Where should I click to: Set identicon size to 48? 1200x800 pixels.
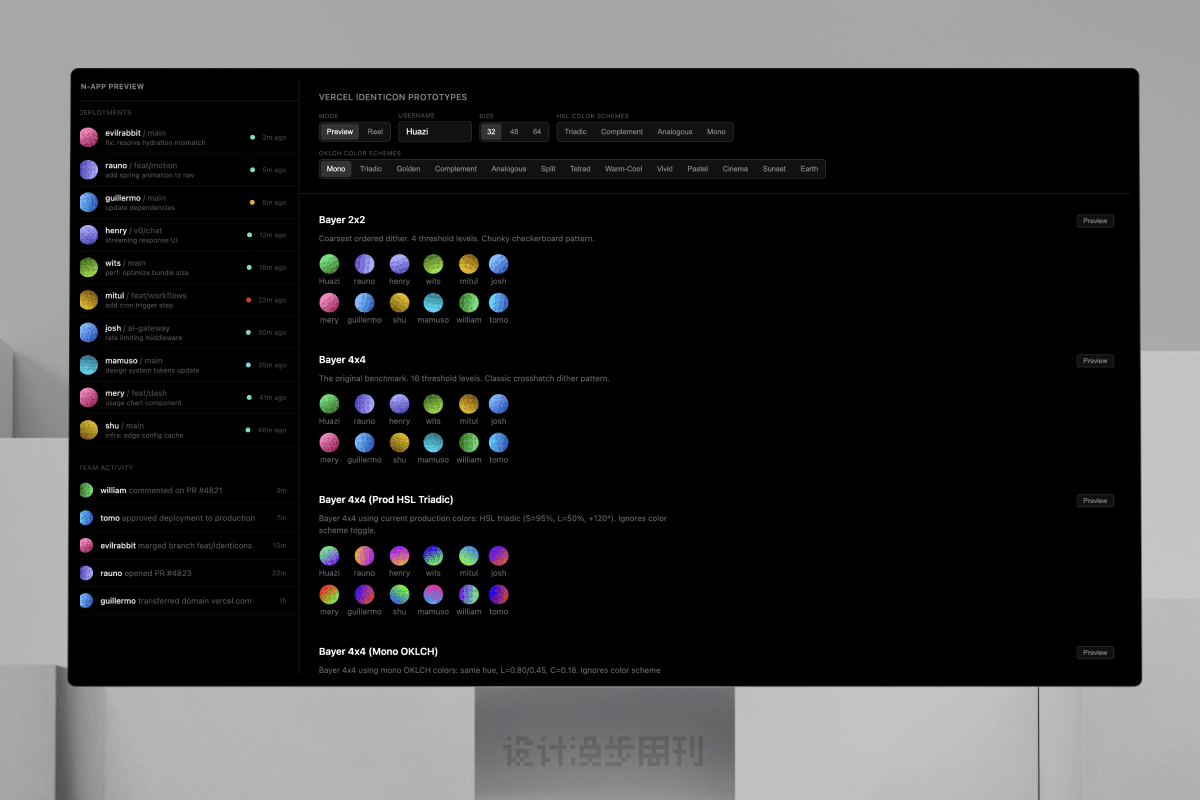coord(514,132)
